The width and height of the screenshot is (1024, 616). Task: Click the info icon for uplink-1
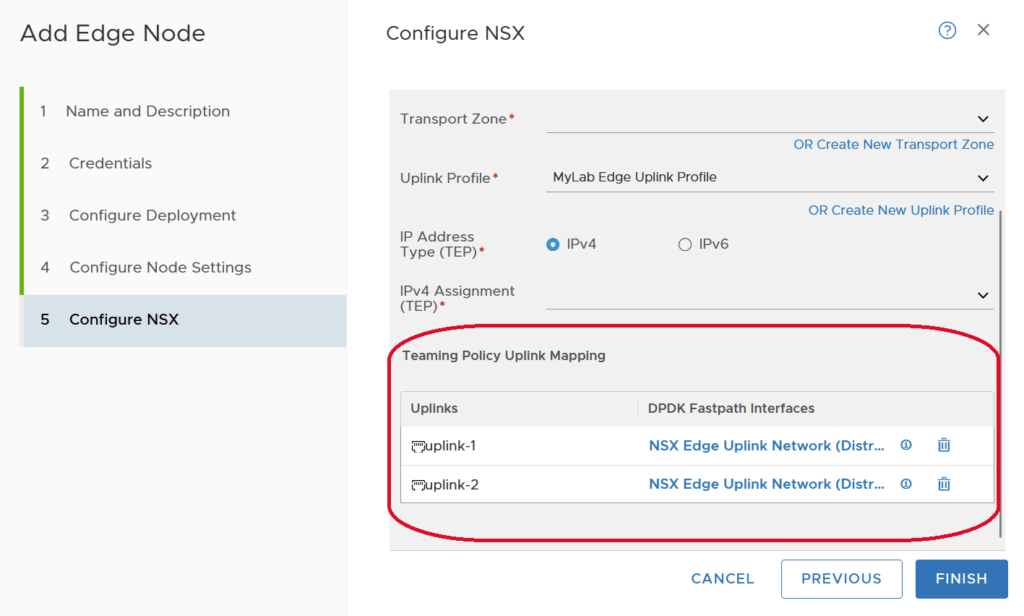point(906,446)
